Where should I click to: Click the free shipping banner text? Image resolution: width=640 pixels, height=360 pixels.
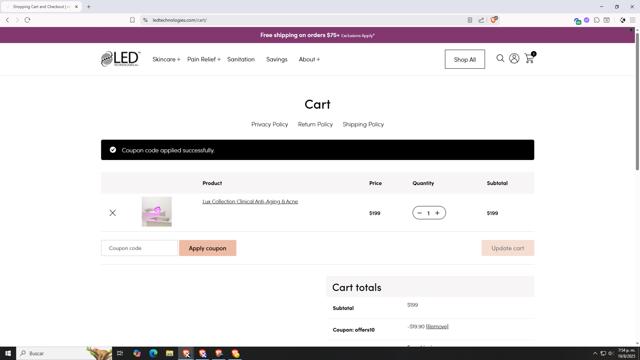coord(318,35)
